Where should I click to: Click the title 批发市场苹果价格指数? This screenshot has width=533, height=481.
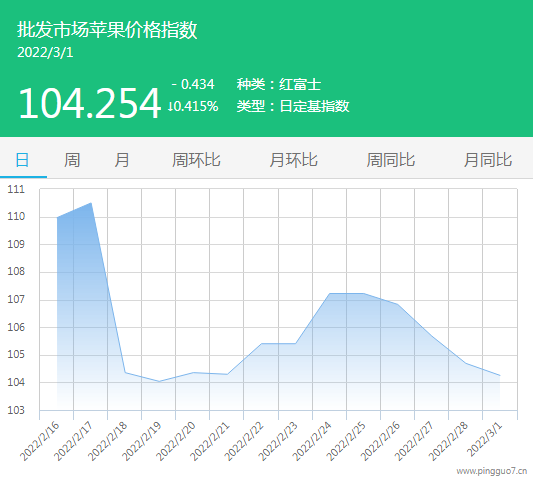107,30
